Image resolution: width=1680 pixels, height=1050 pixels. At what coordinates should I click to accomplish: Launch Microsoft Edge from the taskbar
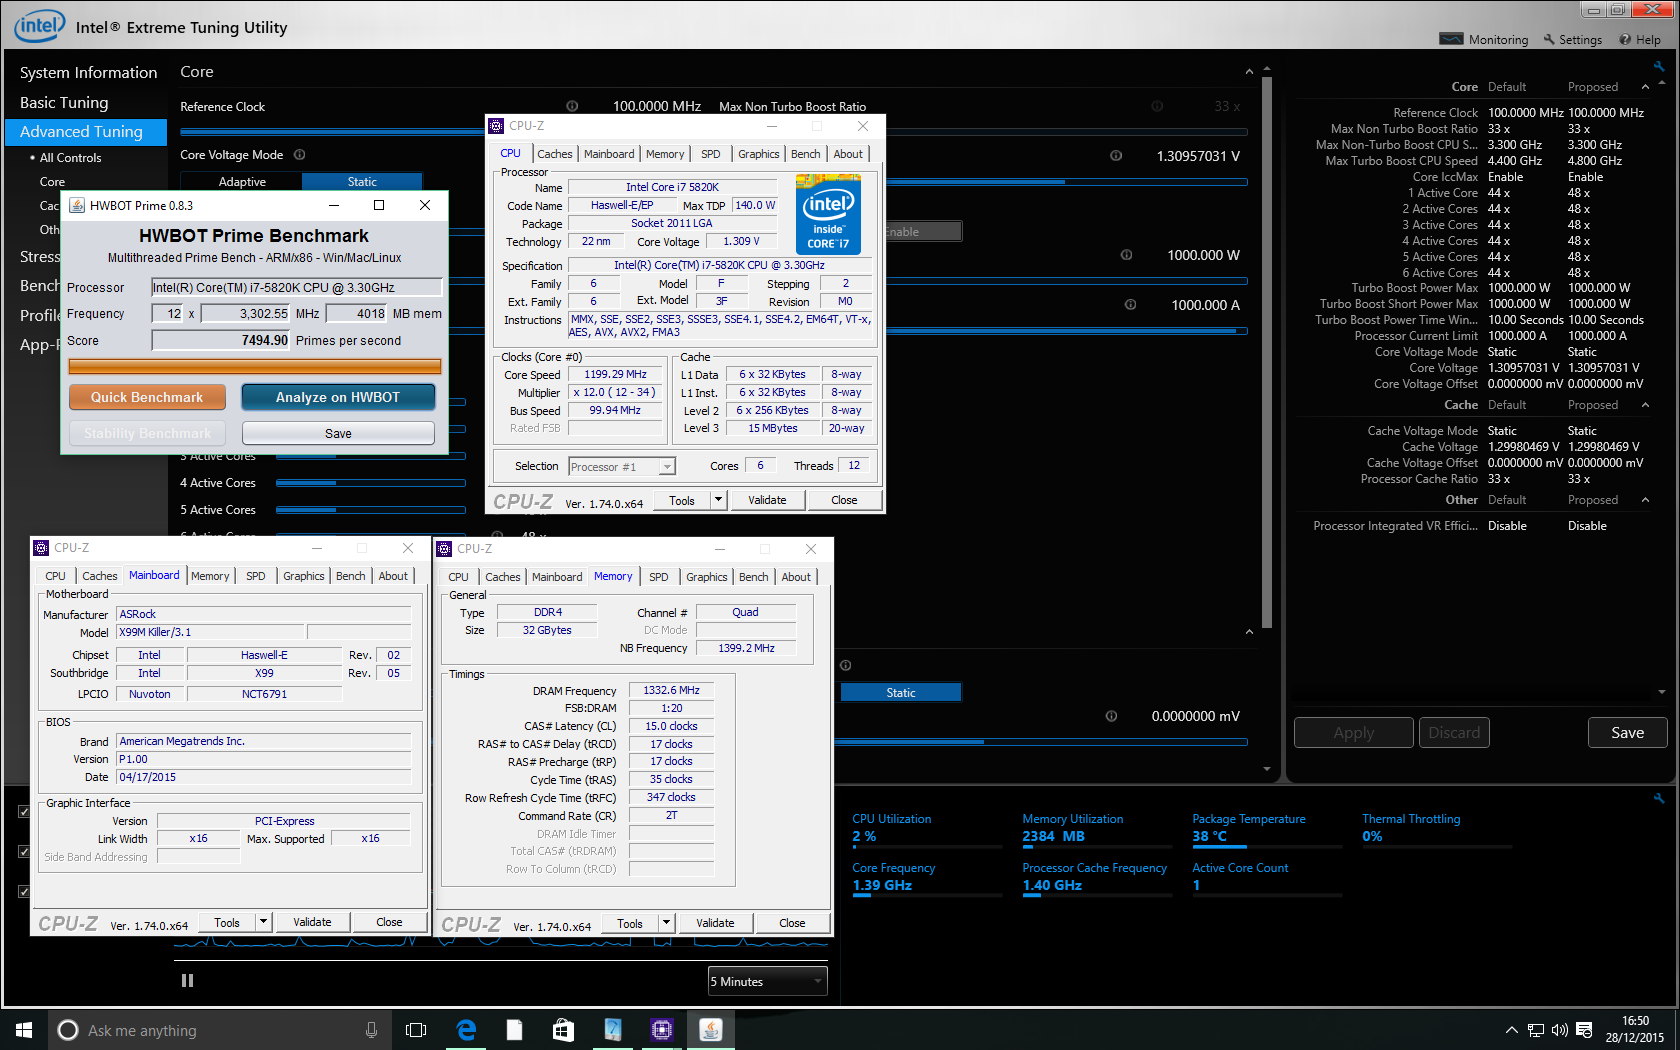click(466, 1030)
